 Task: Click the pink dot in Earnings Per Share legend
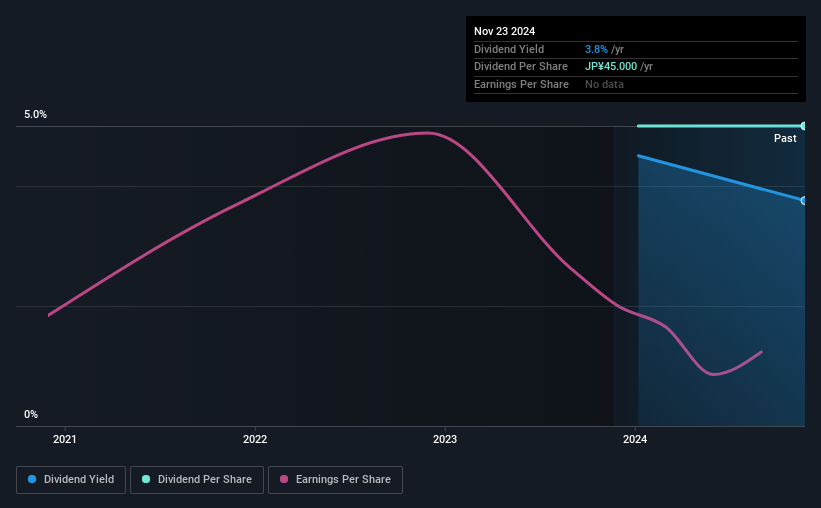pos(284,480)
